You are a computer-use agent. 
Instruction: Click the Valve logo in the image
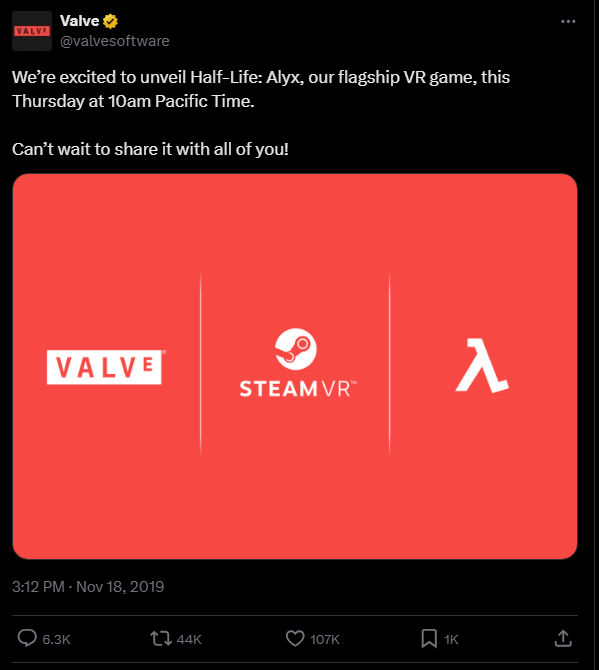(106, 367)
